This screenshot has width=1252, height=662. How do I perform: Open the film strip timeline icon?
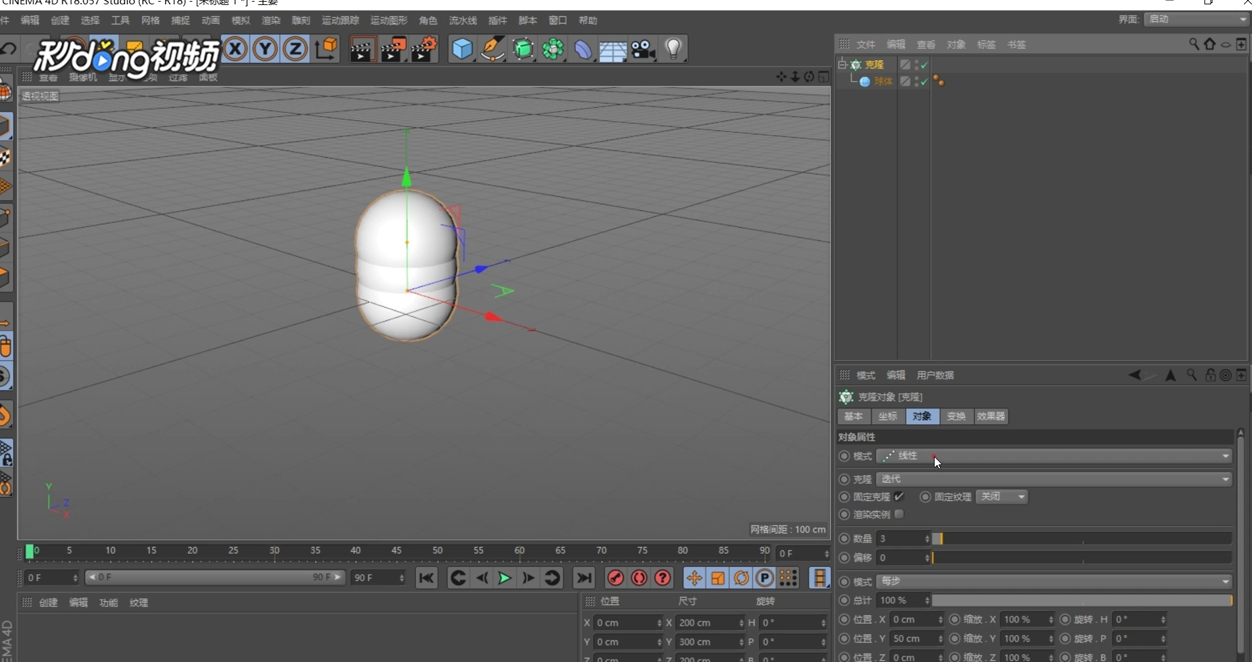point(819,578)
